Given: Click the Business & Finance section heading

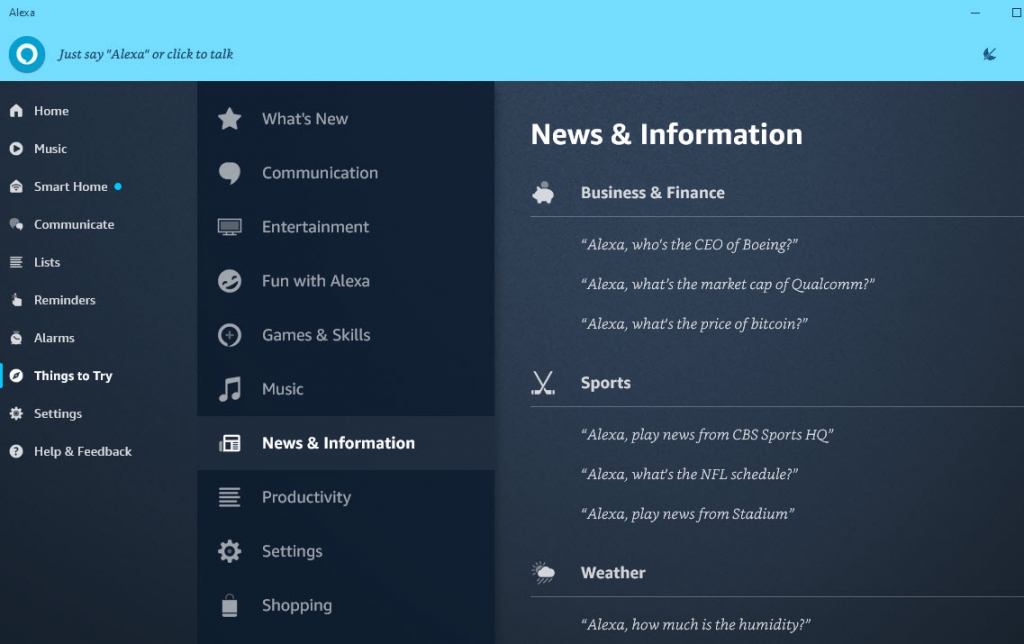Looking at the screenshot, I should pyautogui.click(x=652, y=193).
